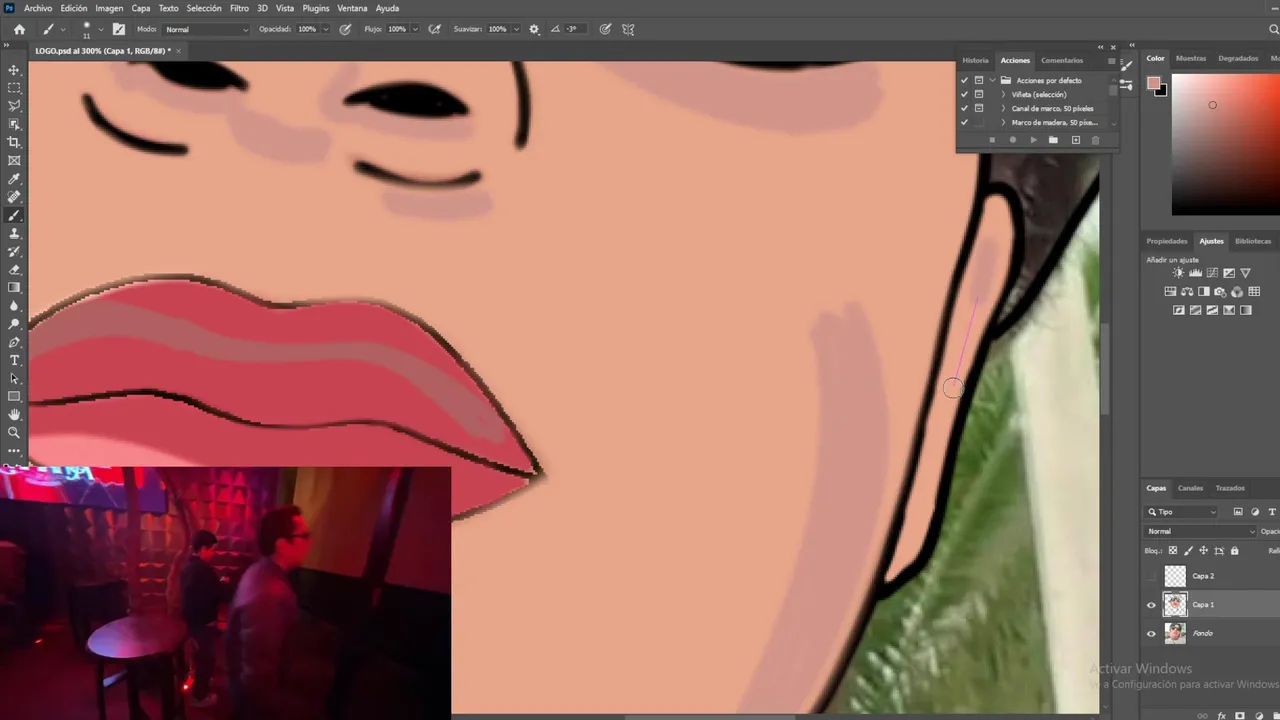The width and height of the screenshot is (1280, 720).
Task: Add a Brightness/Contrast adjustment
Action: tap(1178, 273)
